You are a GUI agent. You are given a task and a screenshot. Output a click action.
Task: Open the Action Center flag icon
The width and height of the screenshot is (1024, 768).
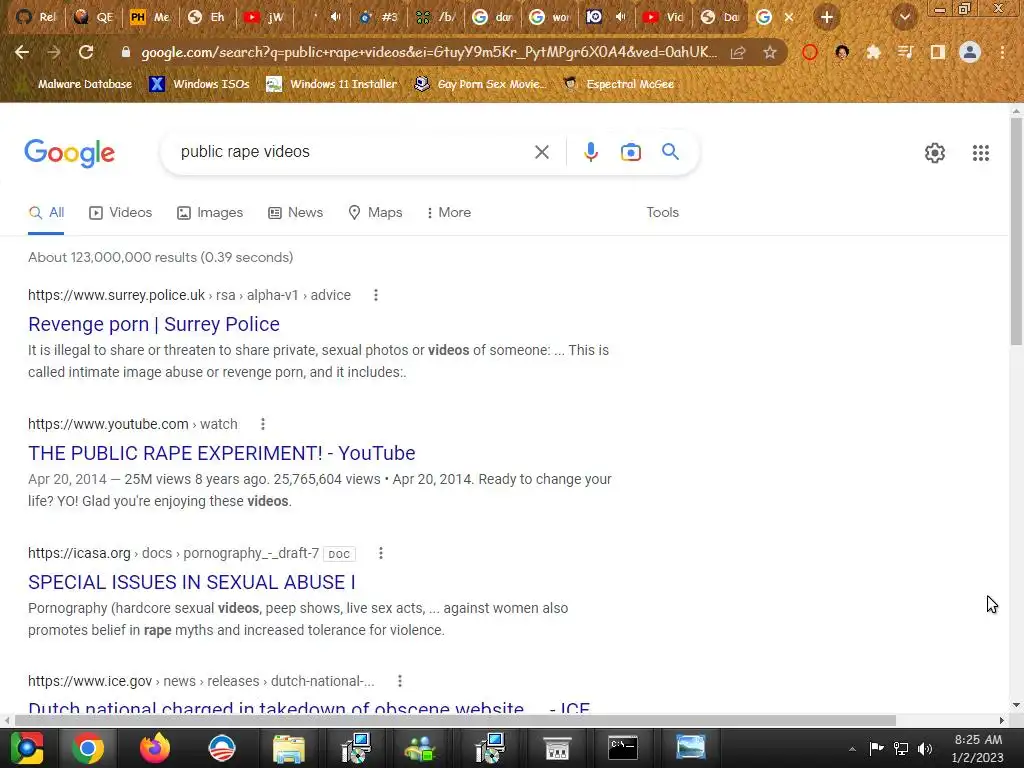(x=876, y=748)
